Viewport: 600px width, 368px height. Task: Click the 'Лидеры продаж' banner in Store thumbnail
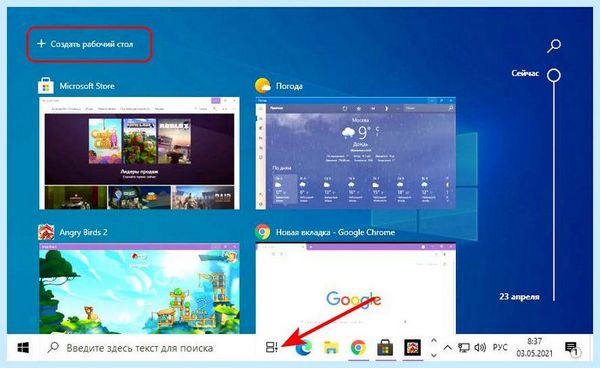(x=139, y=149)
